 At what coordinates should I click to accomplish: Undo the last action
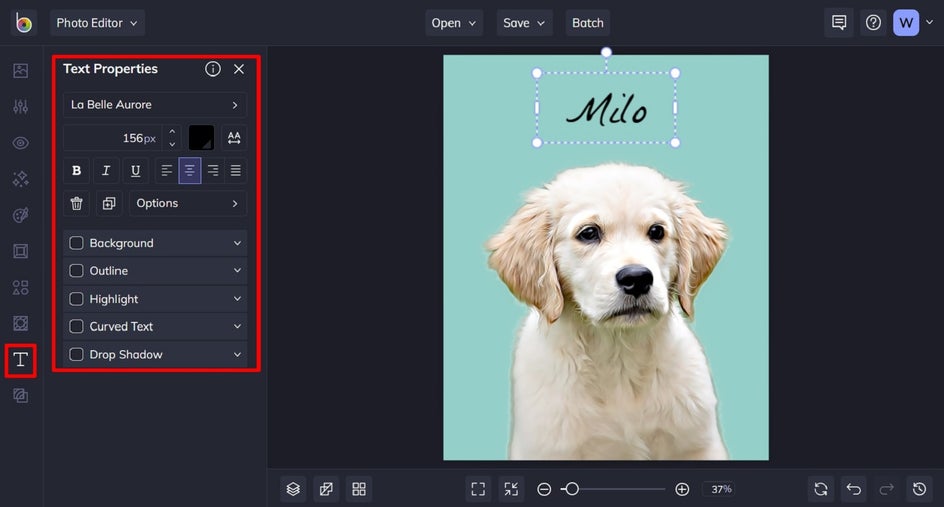pos(854,489)
